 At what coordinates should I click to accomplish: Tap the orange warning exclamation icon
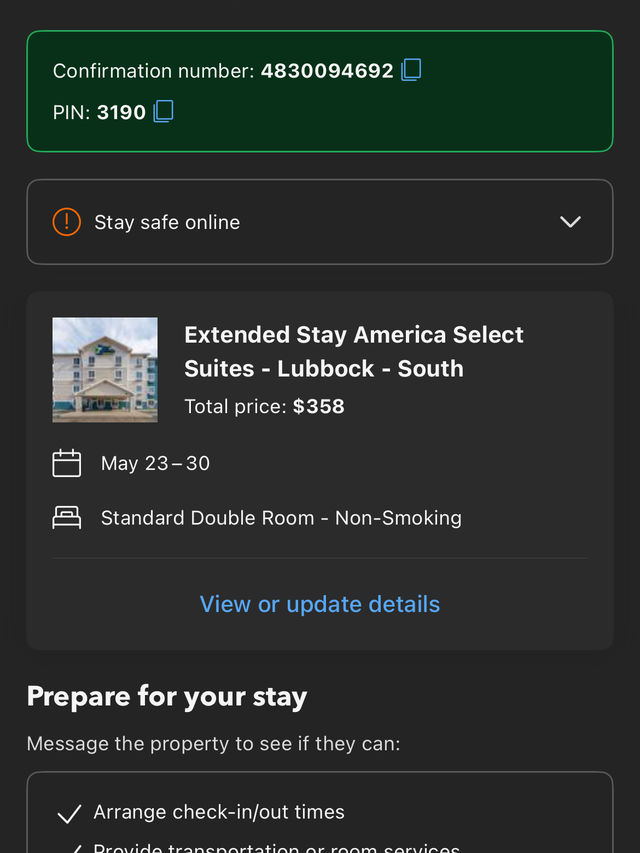66,222
